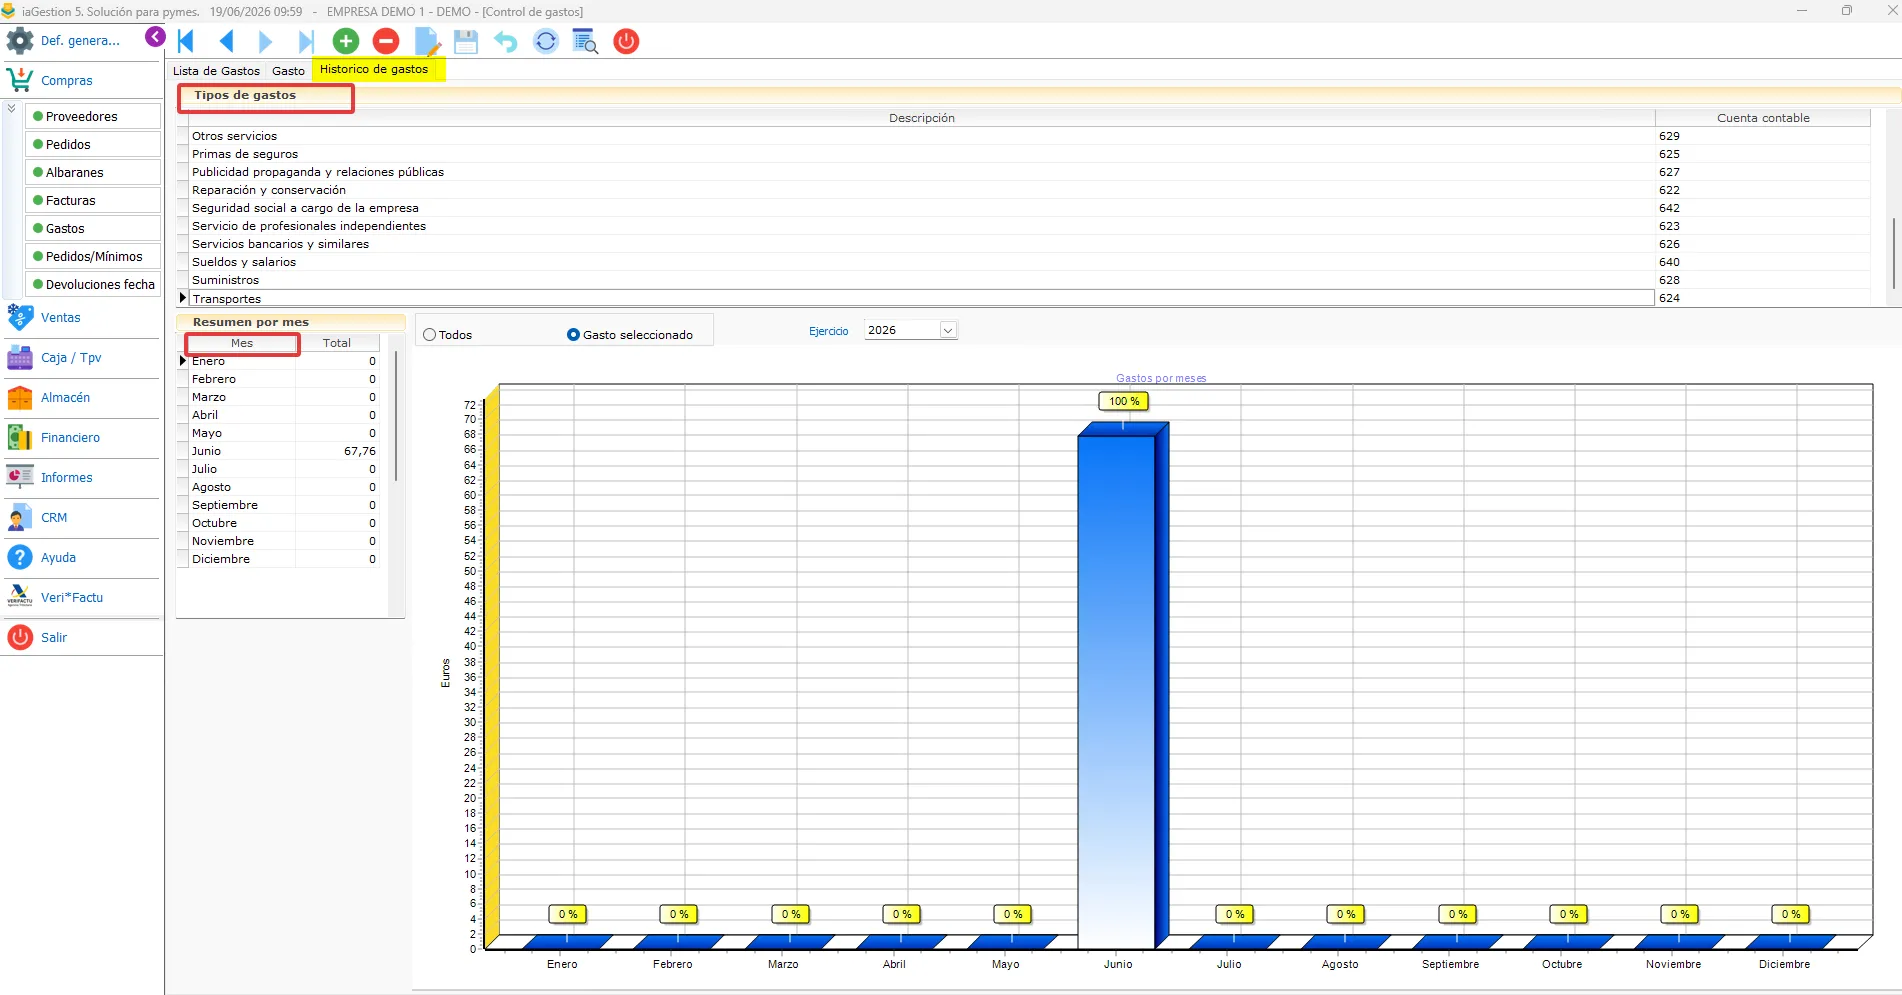Click the red delete record icon

click(x=386, y=41)
